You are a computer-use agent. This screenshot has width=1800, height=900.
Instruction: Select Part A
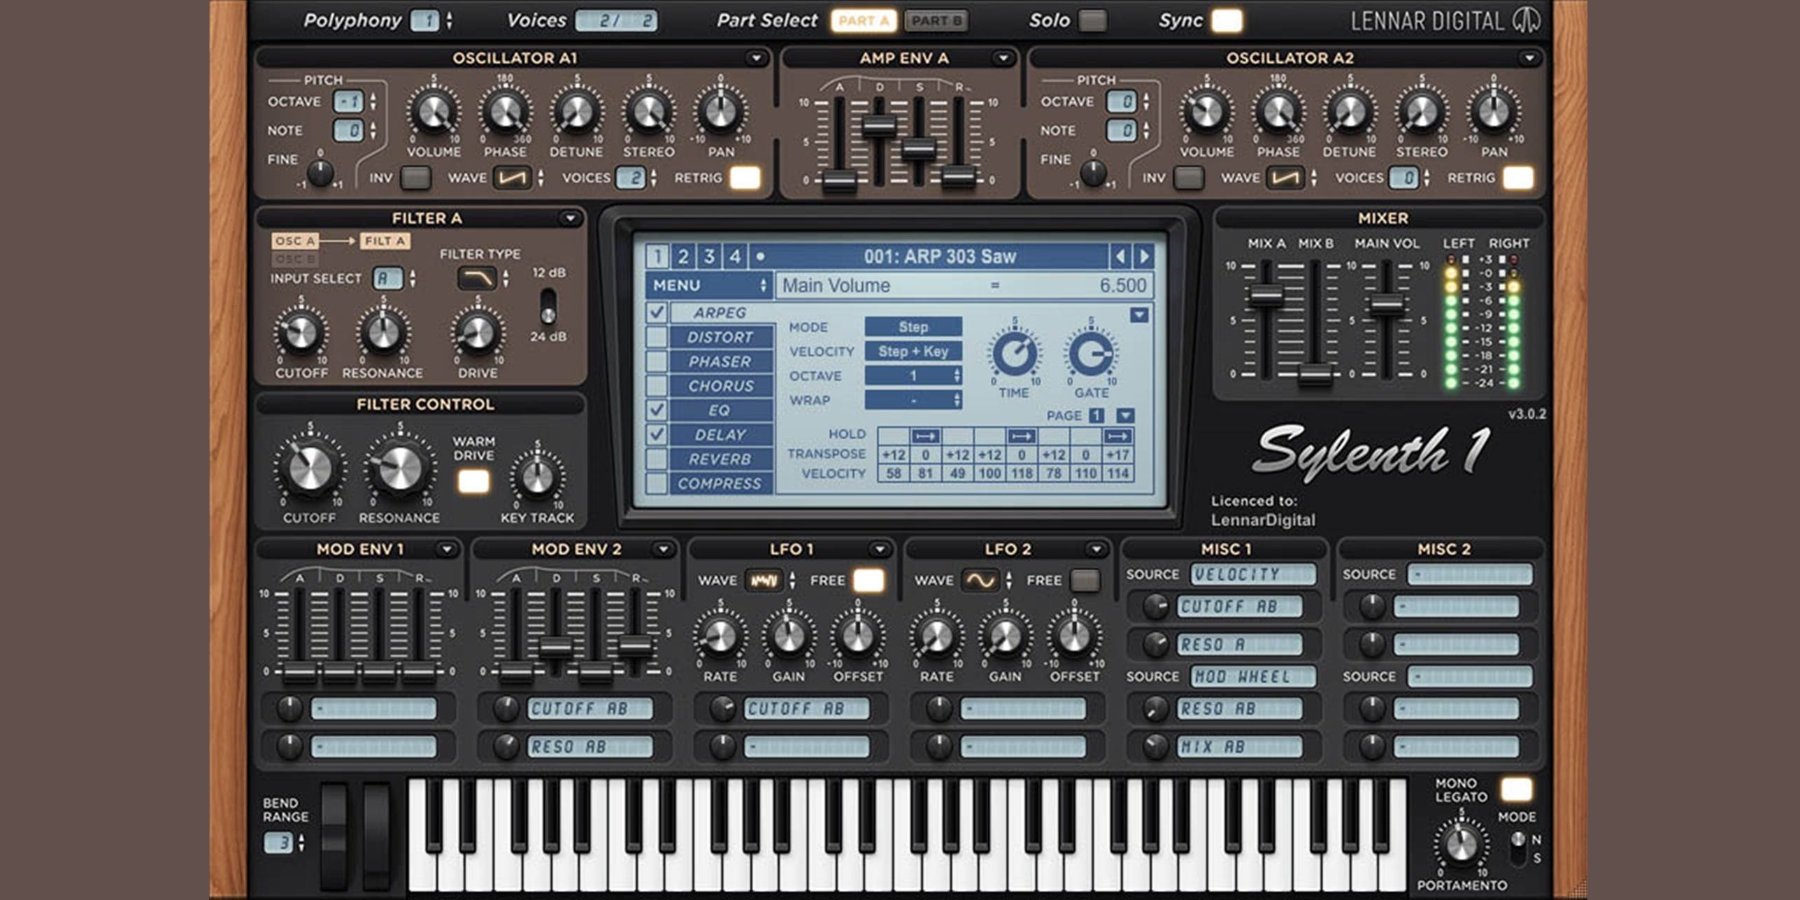pyautogui.click(x=863, y=20)
